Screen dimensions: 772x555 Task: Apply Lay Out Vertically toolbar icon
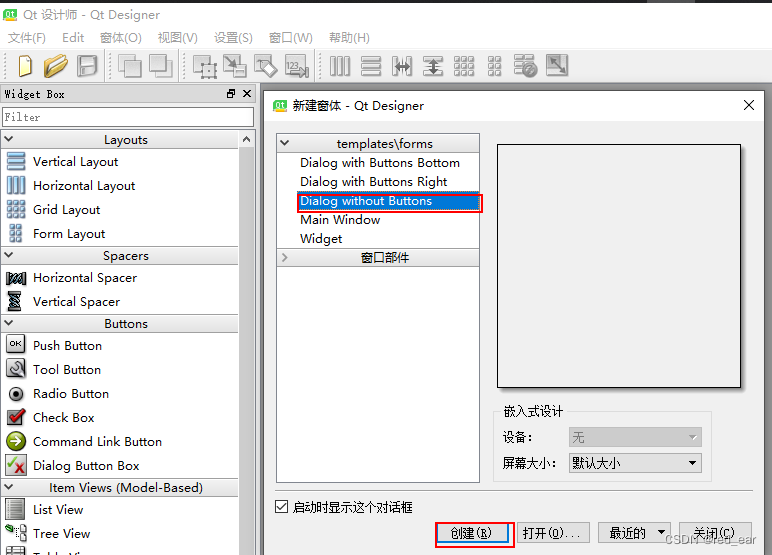[x=371, y=66]
